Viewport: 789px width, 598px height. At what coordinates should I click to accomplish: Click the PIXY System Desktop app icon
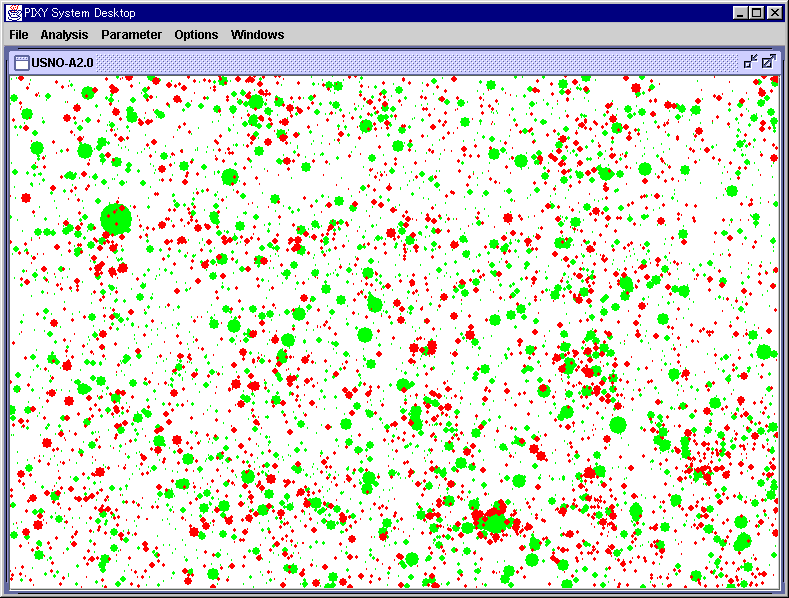pos(14,13)
